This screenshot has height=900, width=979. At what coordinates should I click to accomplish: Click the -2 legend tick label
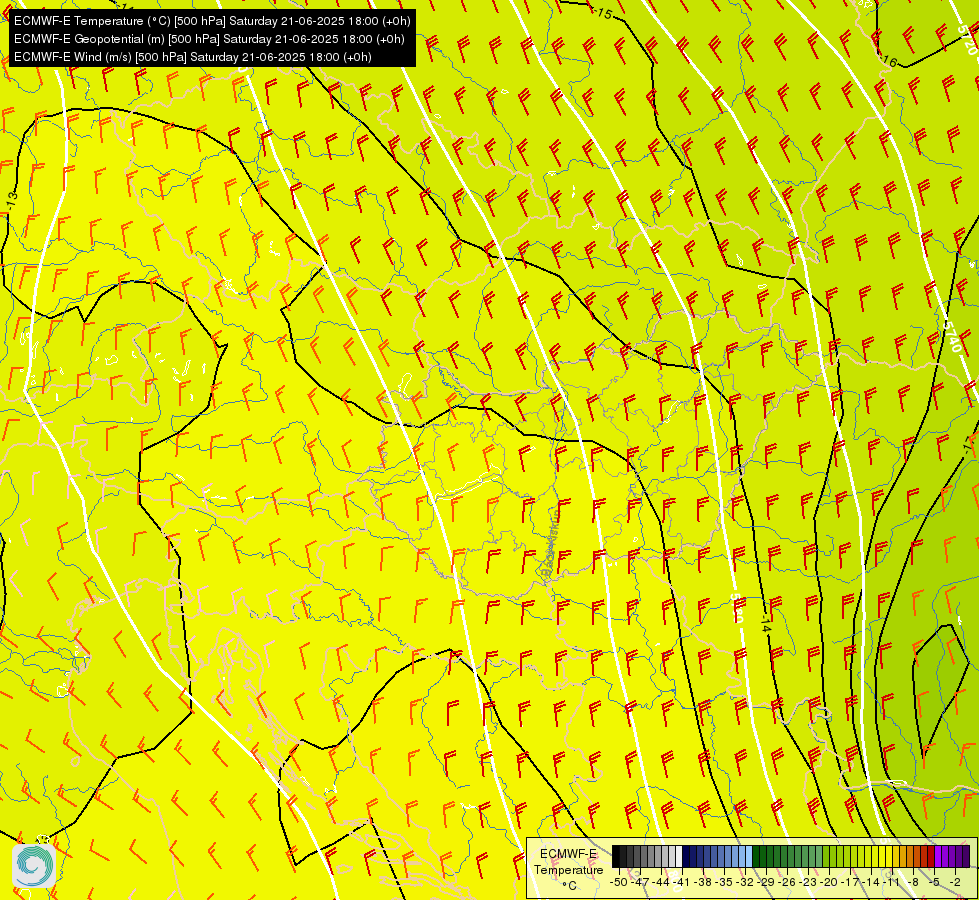click(x=955, y=883)
